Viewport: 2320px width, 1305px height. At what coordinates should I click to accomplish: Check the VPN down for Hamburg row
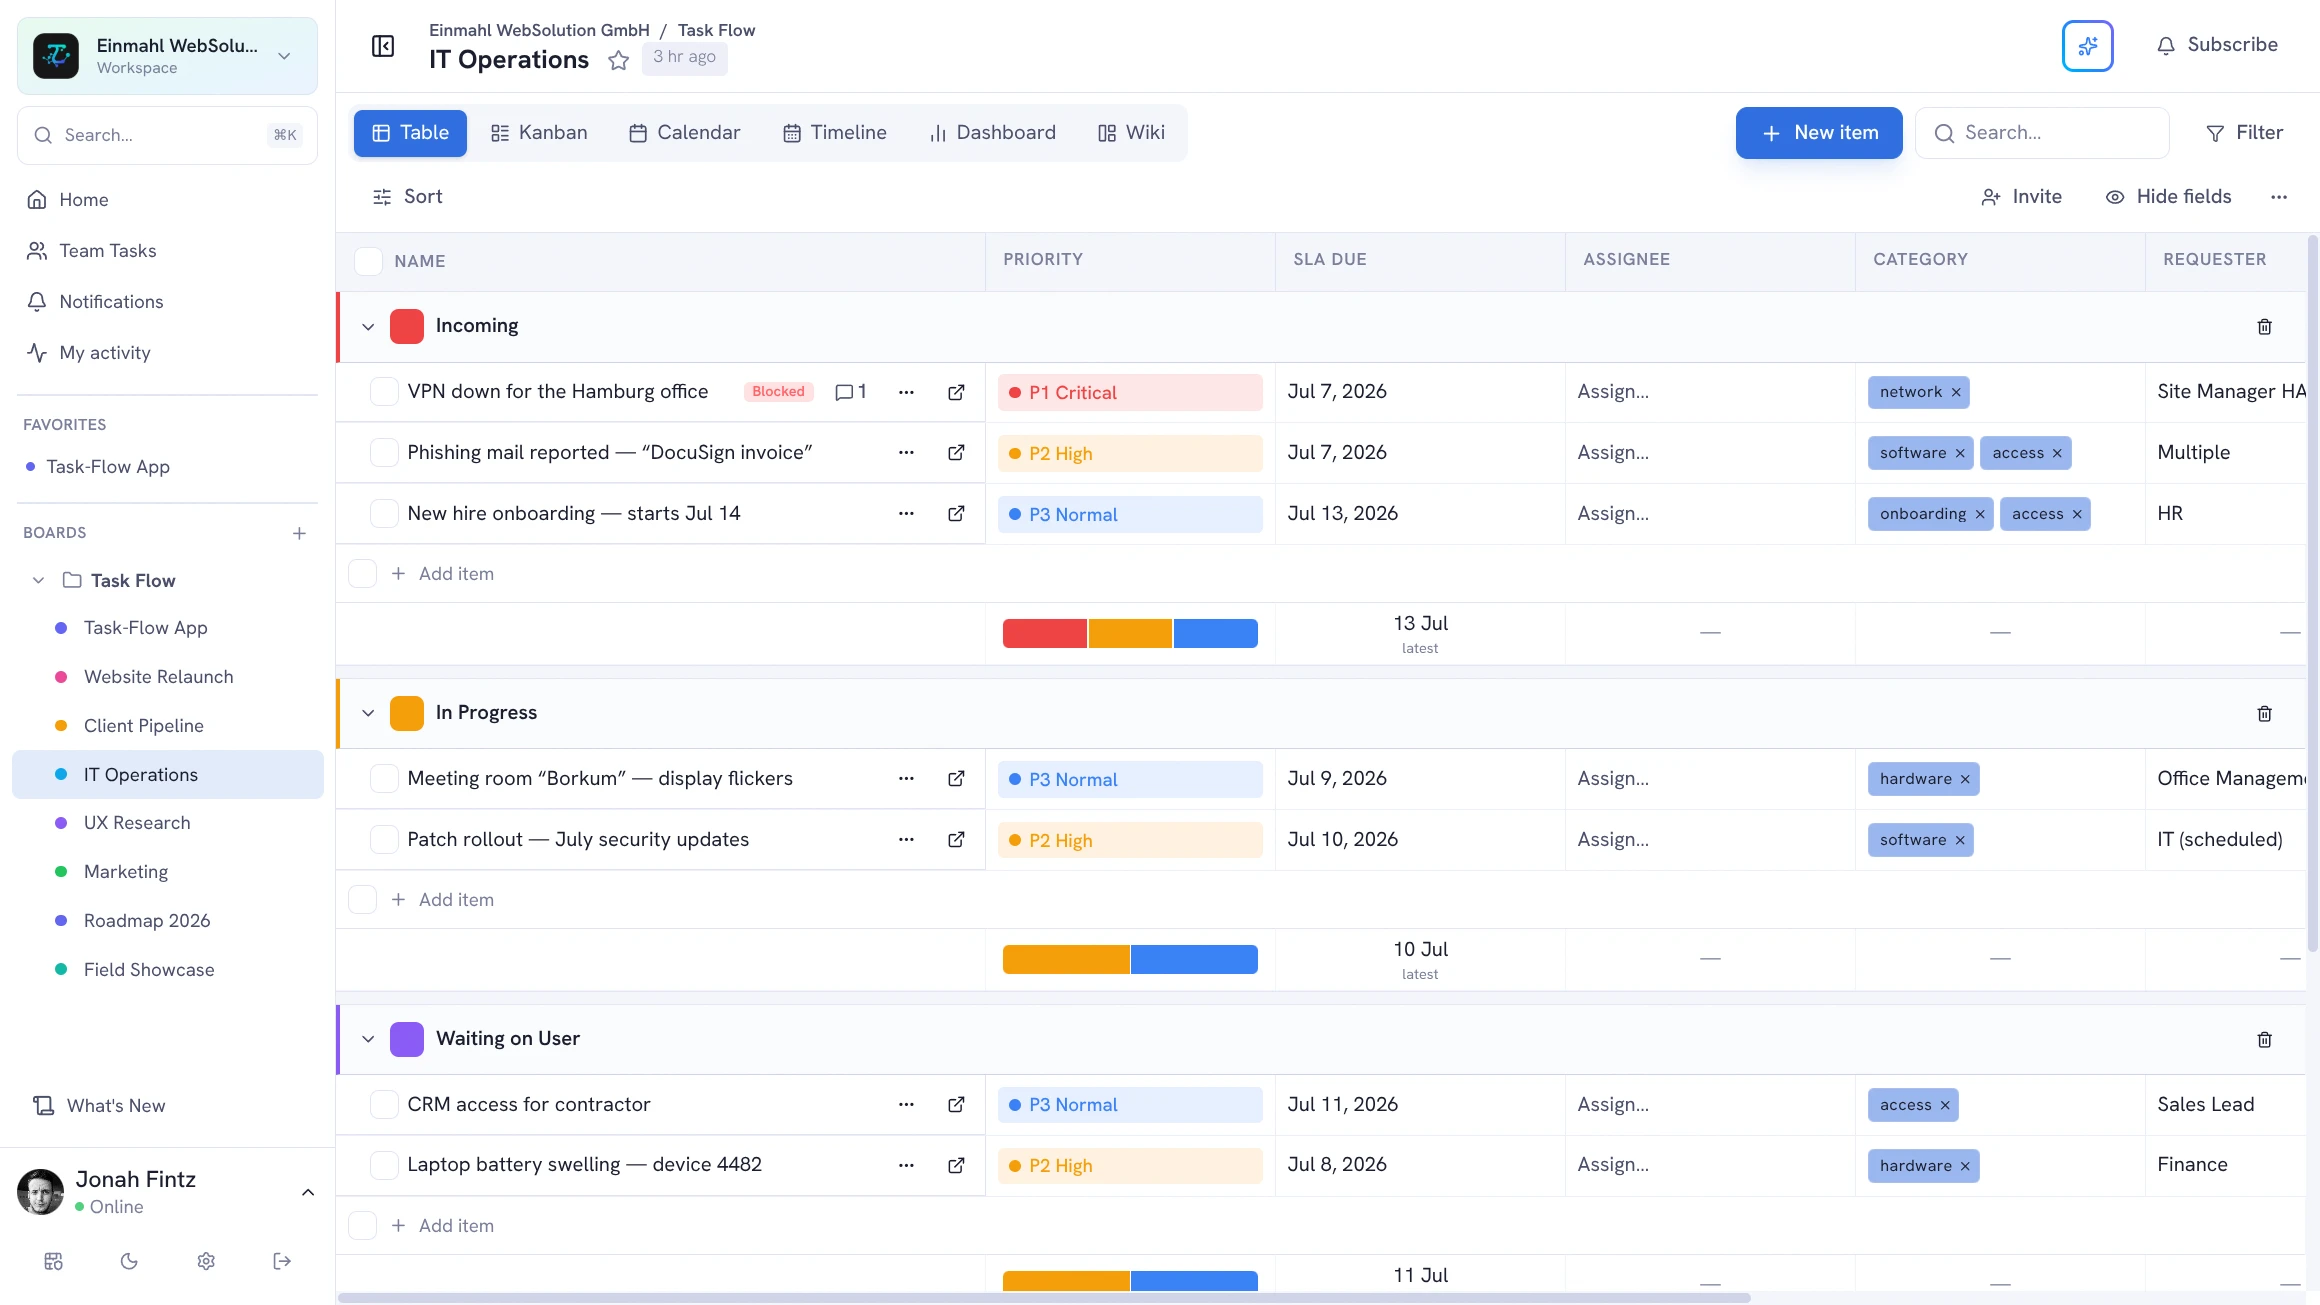click(384, 392)
